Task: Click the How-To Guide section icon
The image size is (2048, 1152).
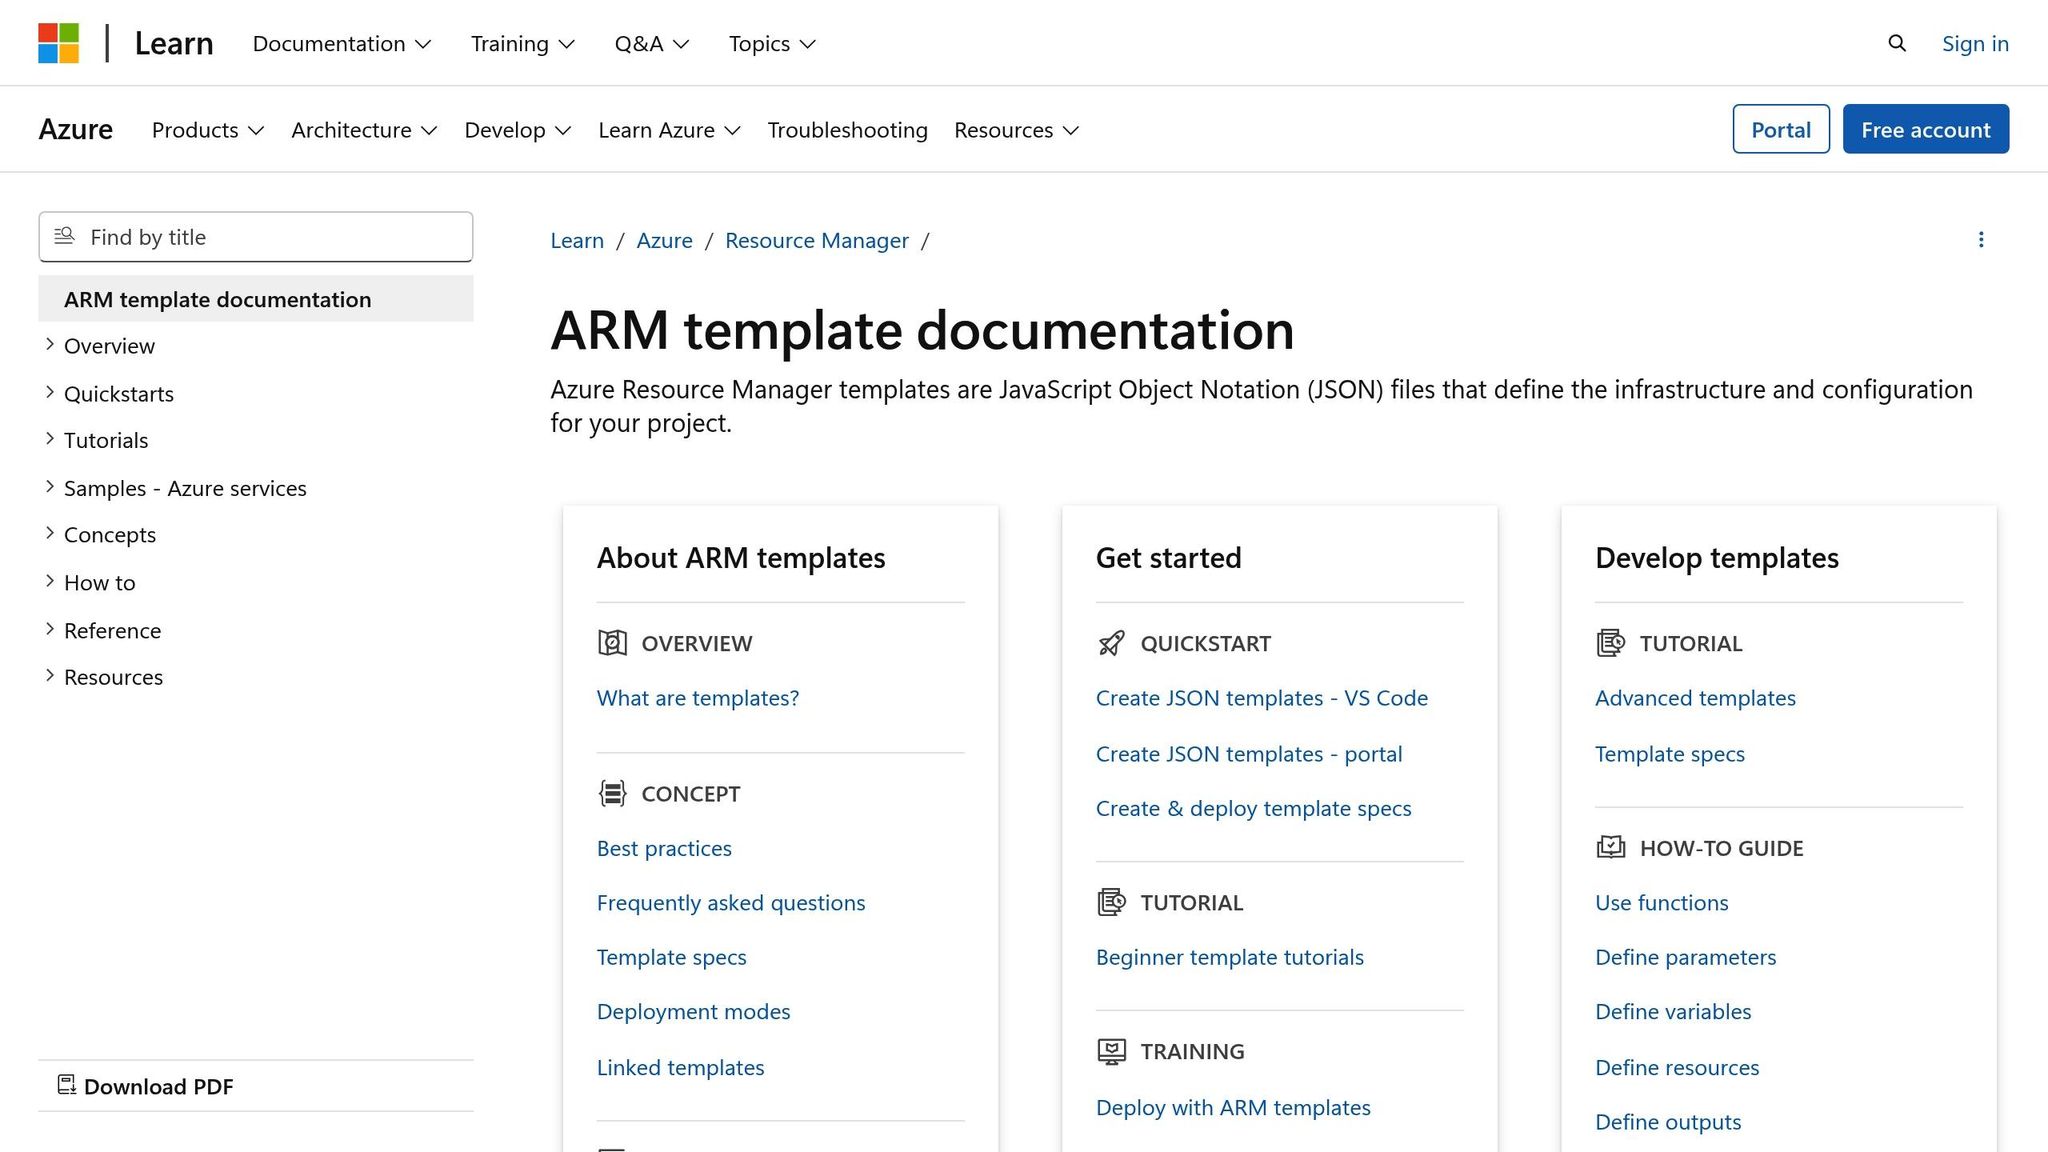Action: coord(1610,848)
